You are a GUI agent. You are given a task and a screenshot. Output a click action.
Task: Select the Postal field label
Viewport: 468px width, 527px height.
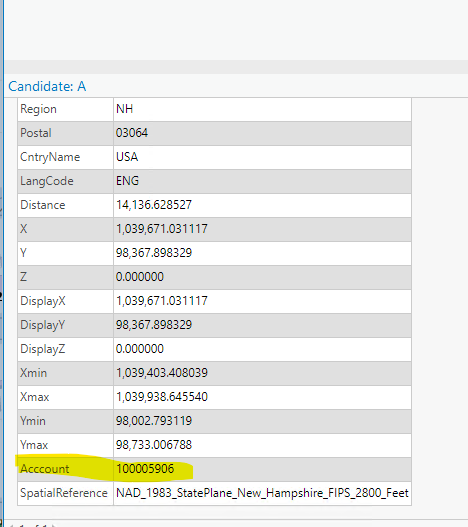tap(36, 133)
